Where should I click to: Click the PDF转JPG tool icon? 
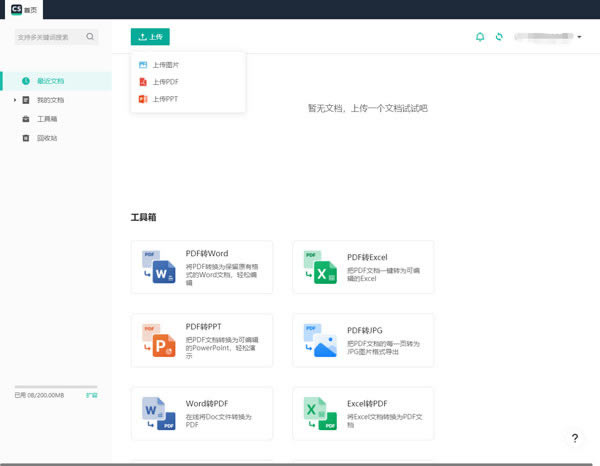point(320,340)
